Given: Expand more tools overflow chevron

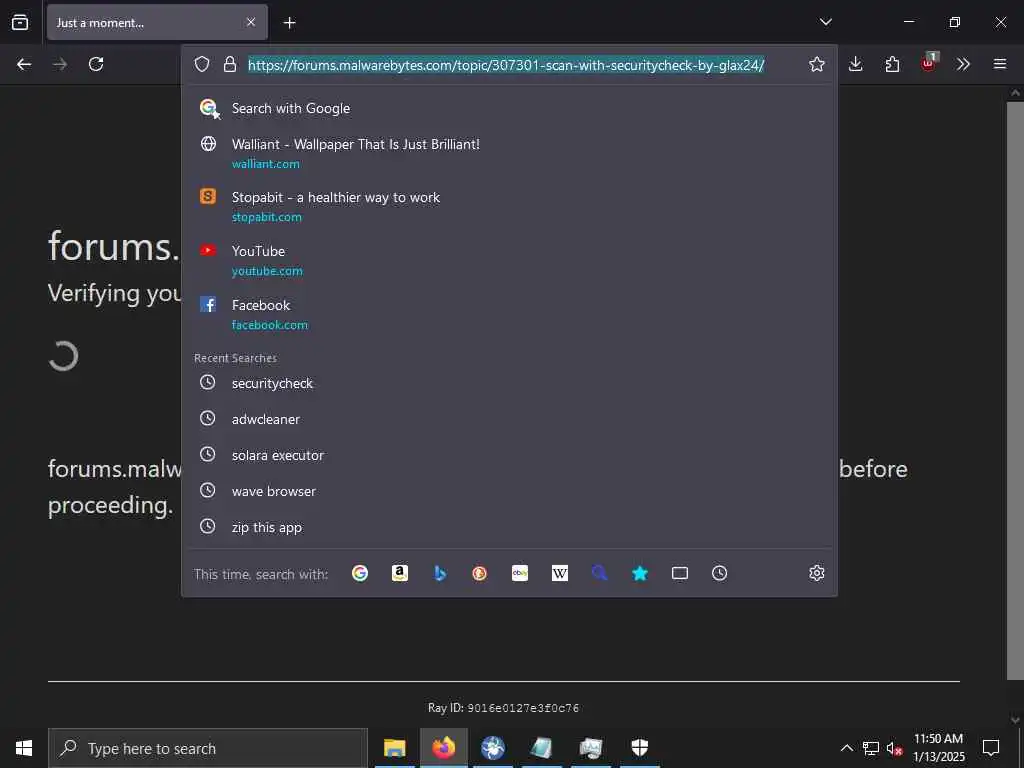Looking at the screenshot, I should point(963,64).
